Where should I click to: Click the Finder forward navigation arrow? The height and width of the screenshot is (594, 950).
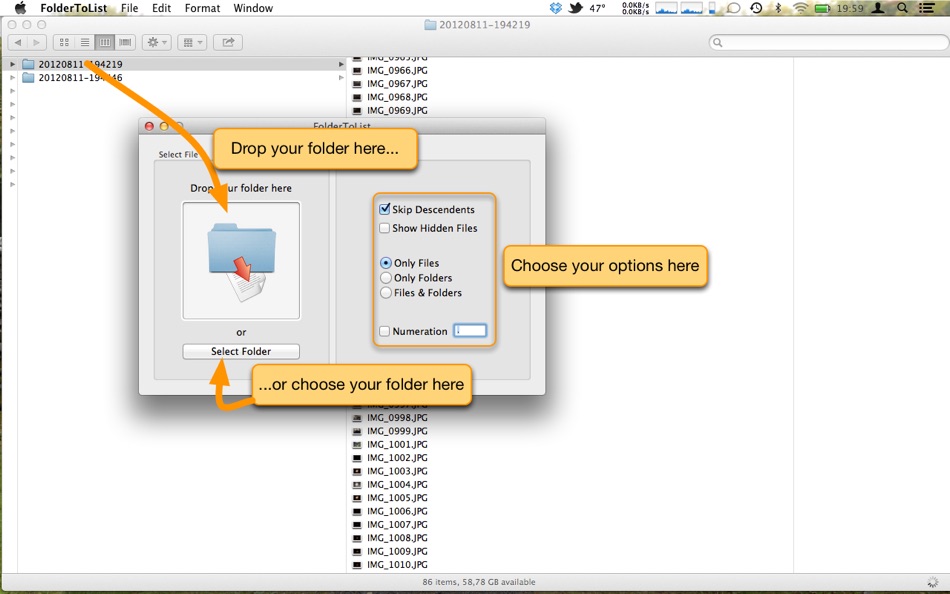[x=37, y=42]
